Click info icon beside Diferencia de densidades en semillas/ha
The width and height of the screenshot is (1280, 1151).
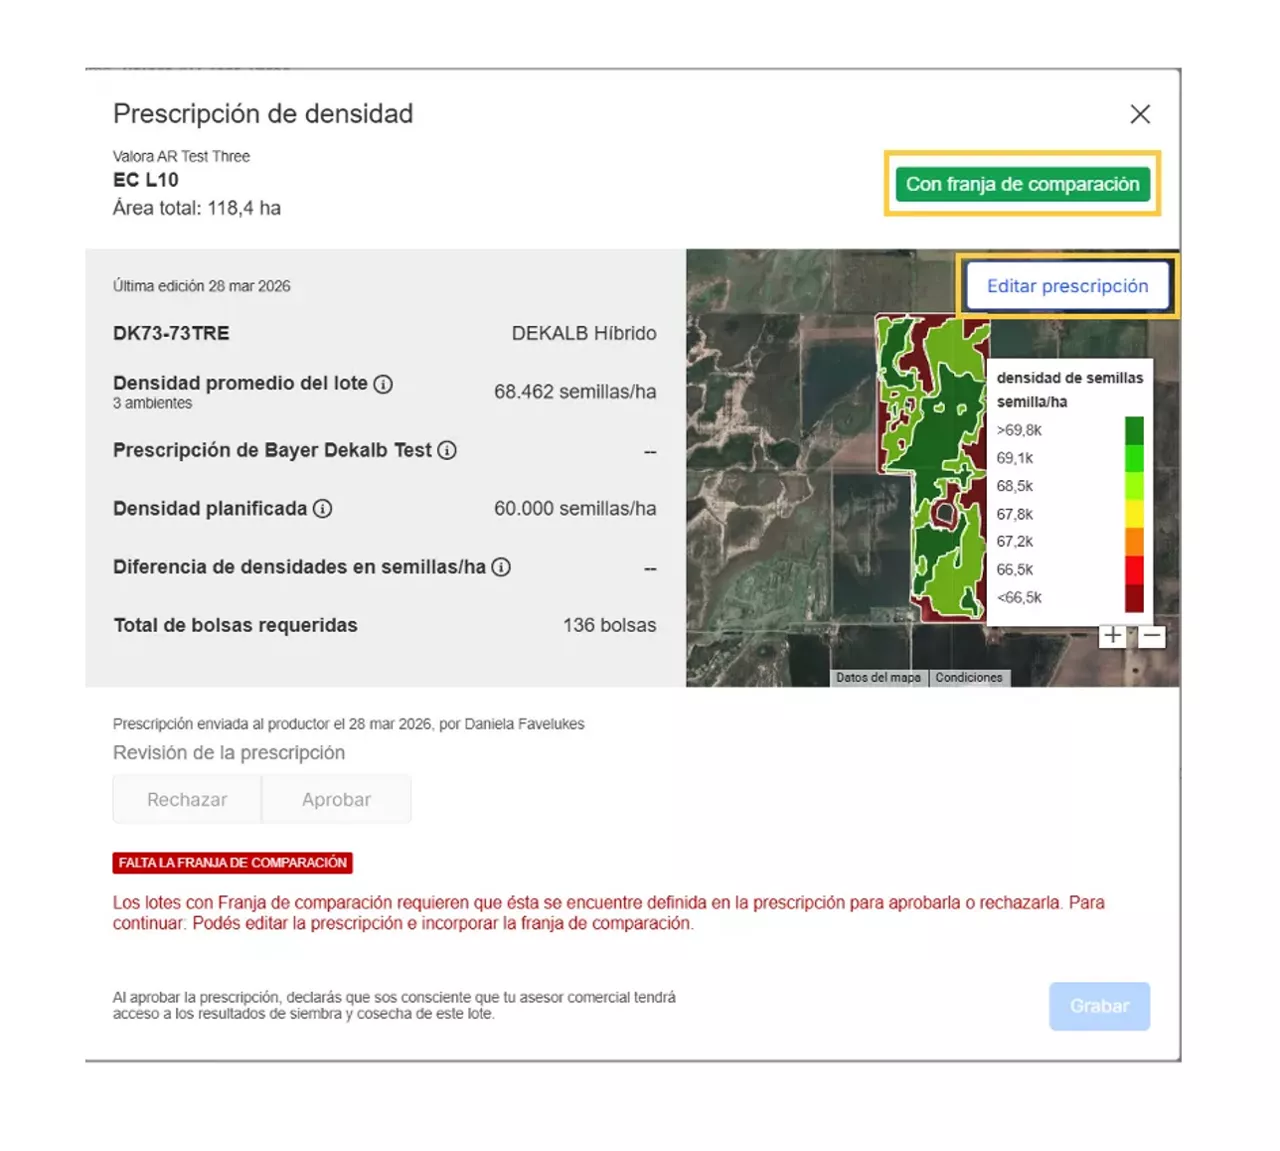(502, 567)
